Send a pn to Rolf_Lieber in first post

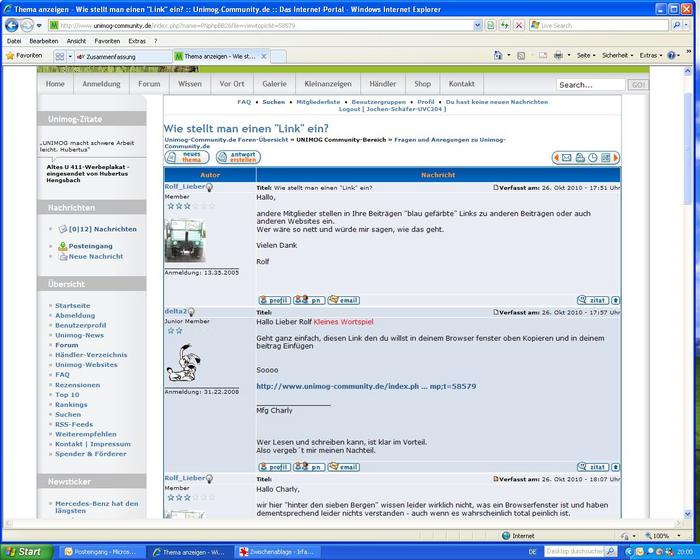(x=308, y=300)
